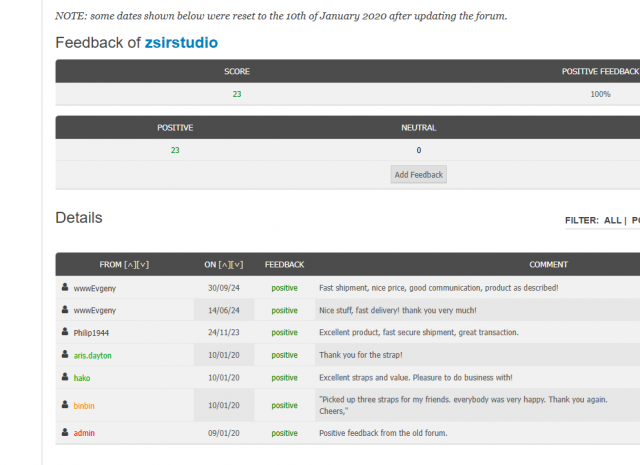The width and height of the screenshot is (640, 465).
Task: Click 'positive' in Philip1944's feedback row
Action: pos(284,332)
